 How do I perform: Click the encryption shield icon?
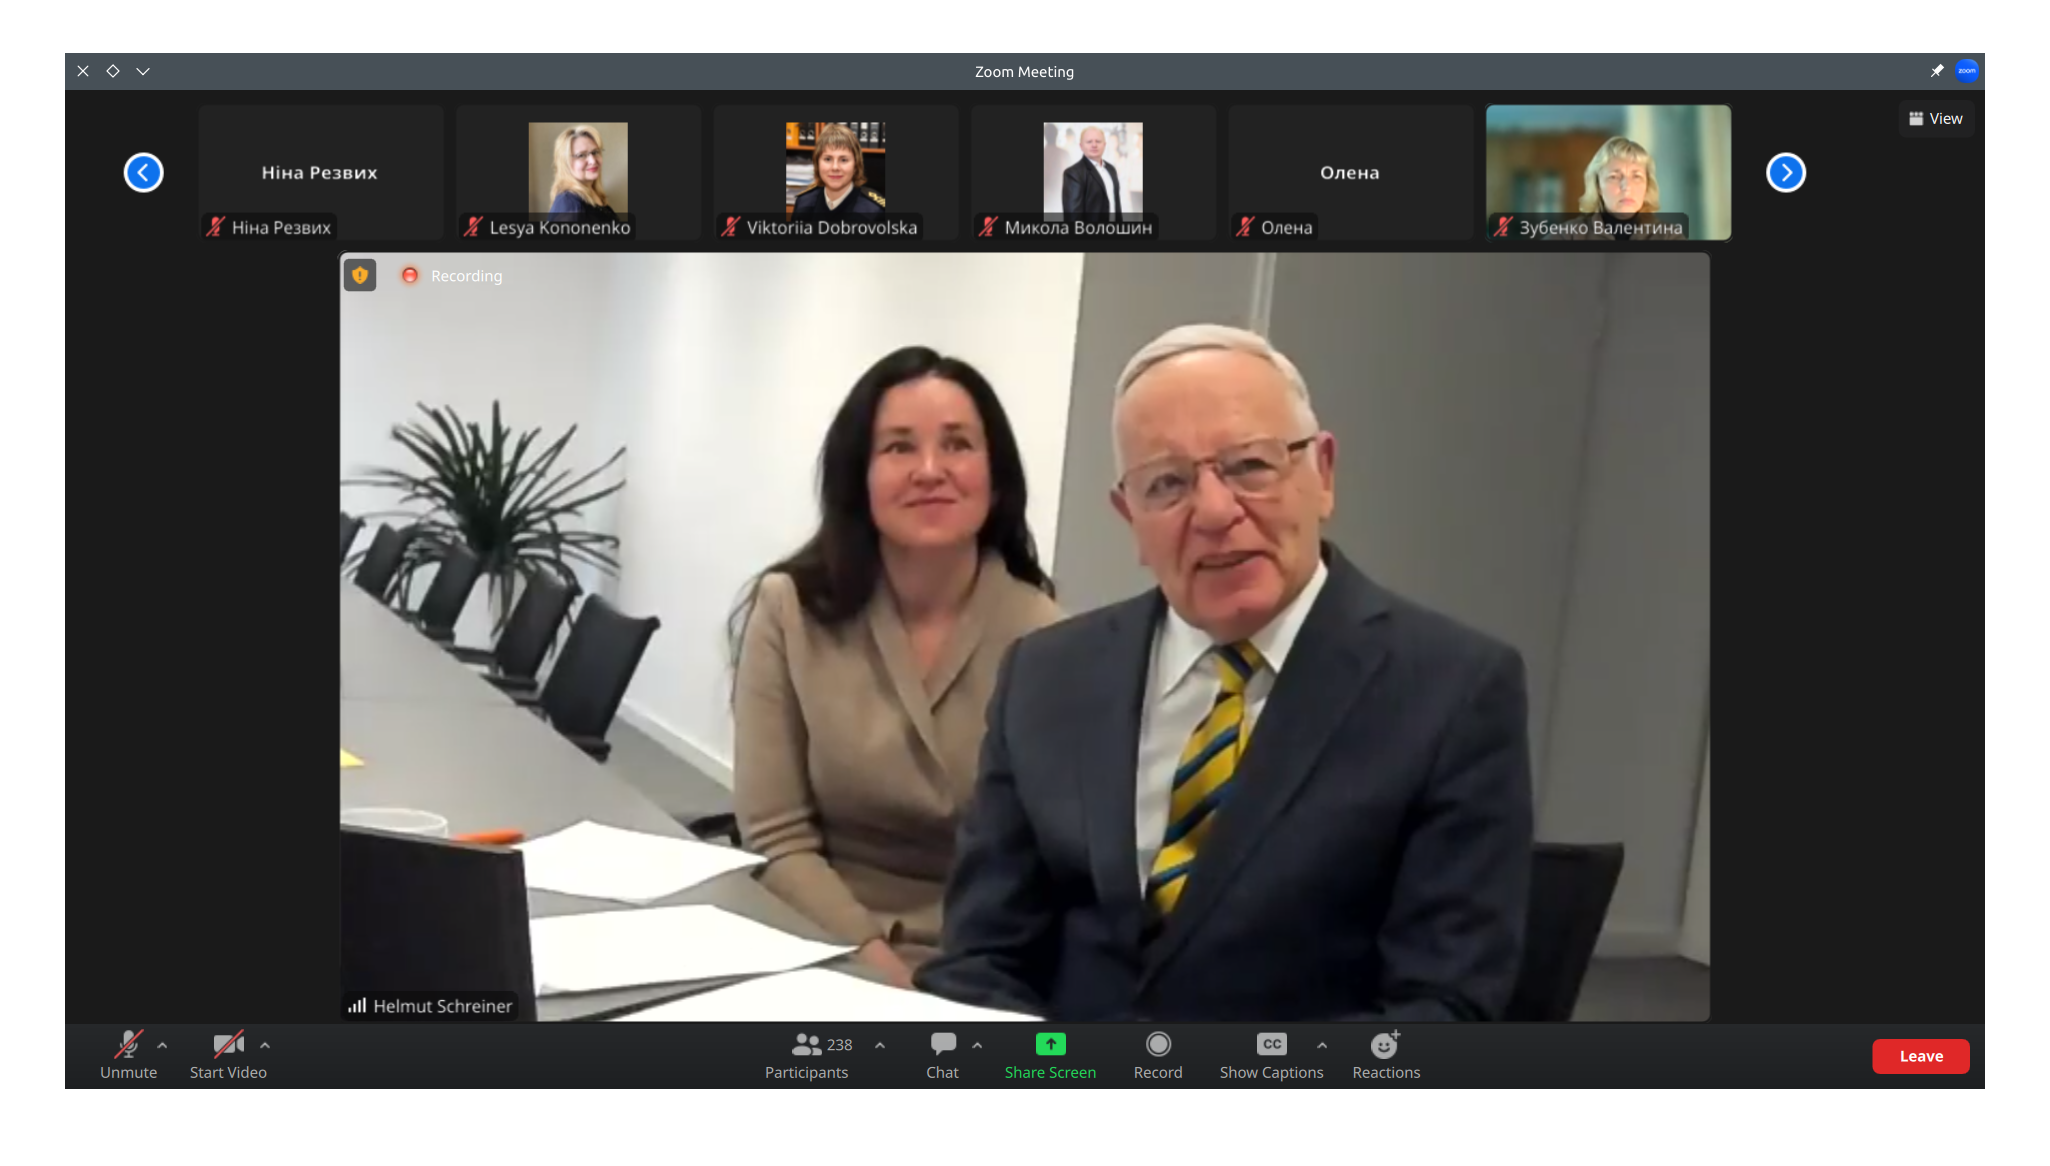360,275
